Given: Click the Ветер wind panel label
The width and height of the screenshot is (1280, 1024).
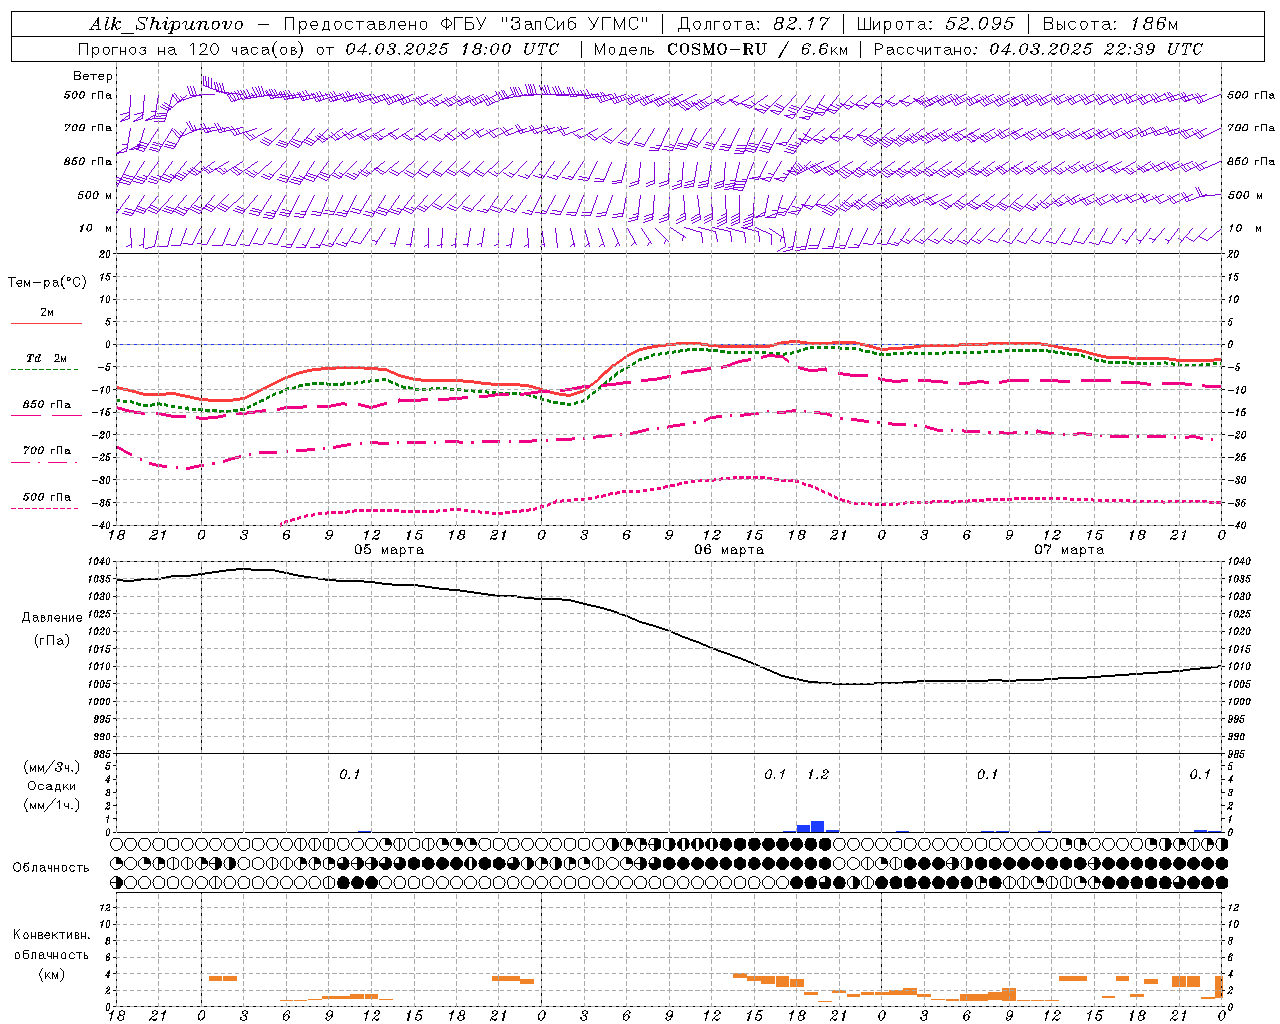Looking at the screenshot, I should click(x=93, y=76).
